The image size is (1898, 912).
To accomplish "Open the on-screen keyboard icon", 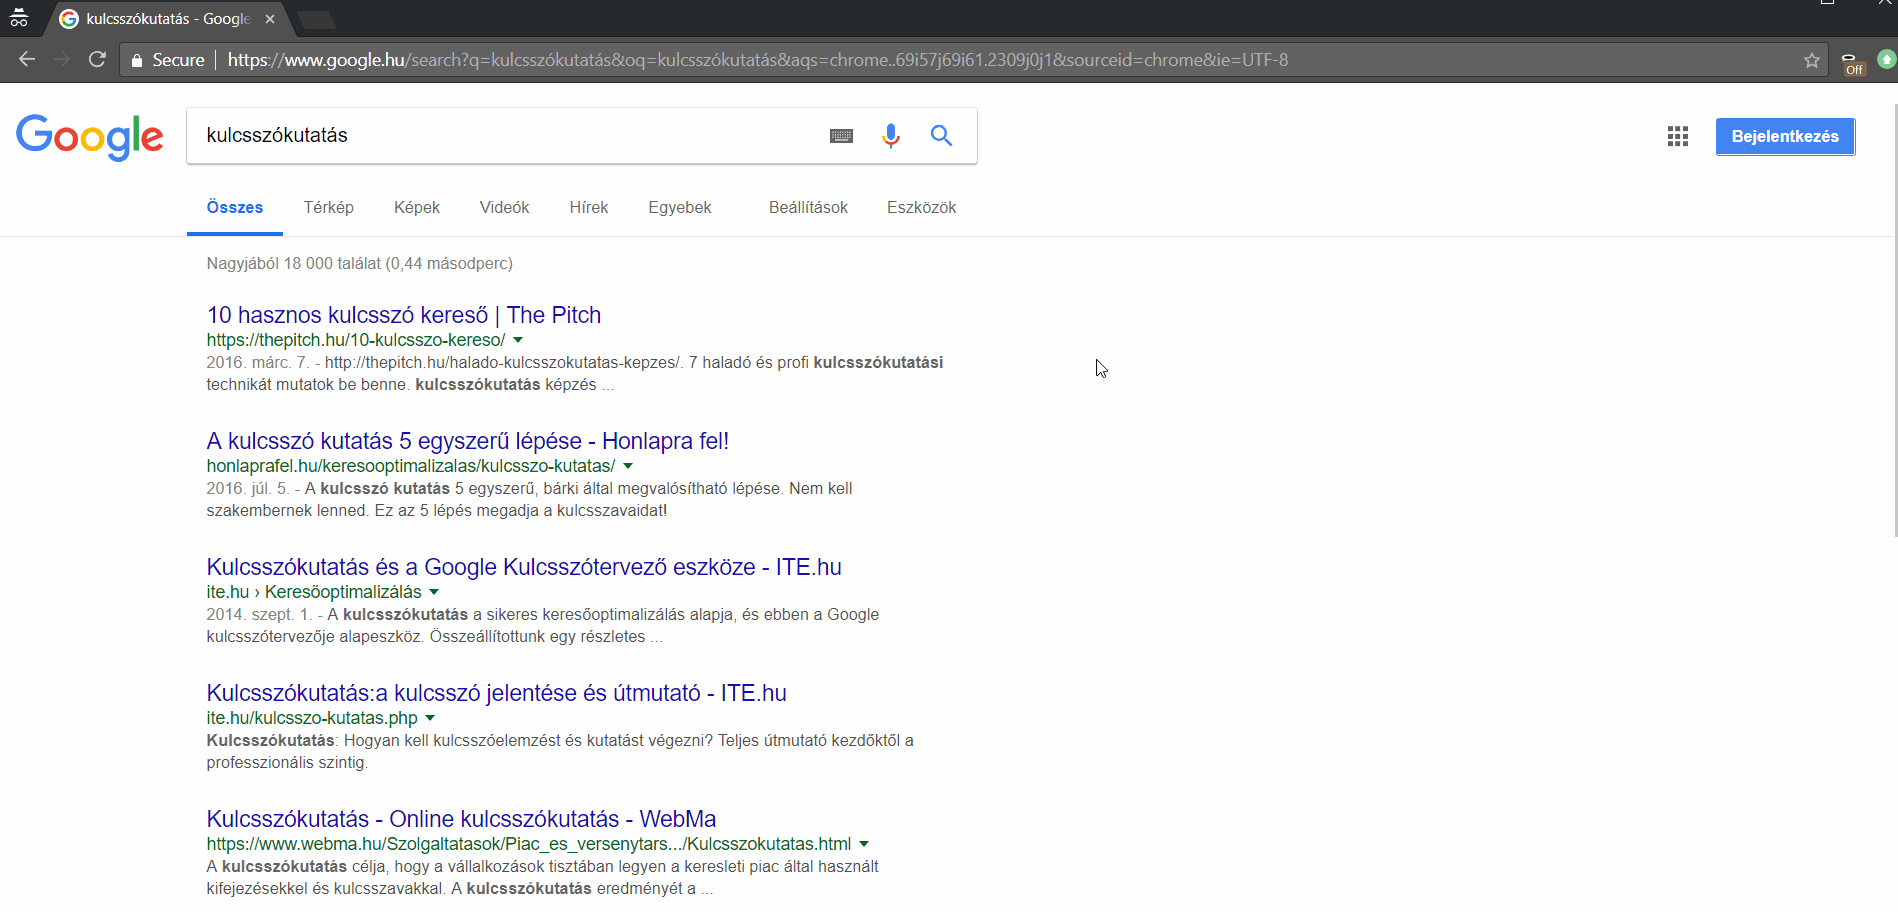I will (841, 136).
